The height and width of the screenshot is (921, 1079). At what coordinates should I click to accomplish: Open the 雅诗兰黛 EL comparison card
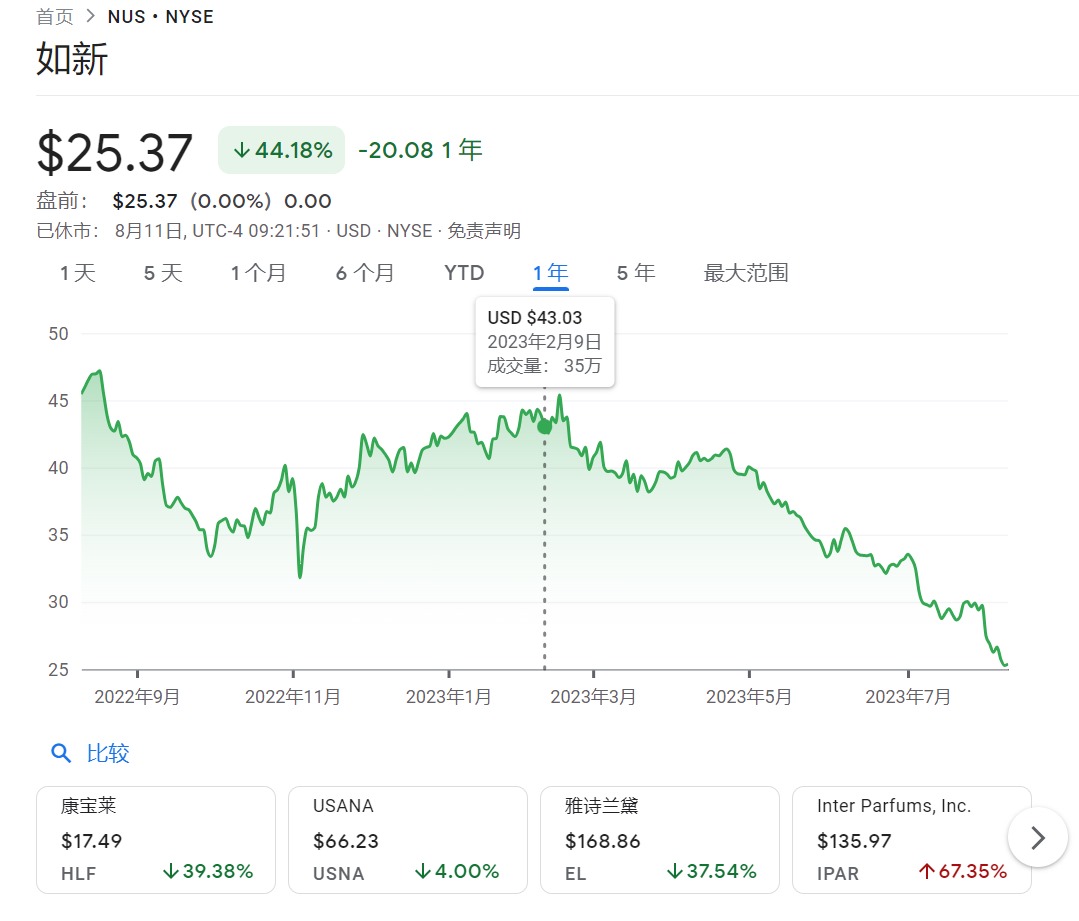(660, 840)
